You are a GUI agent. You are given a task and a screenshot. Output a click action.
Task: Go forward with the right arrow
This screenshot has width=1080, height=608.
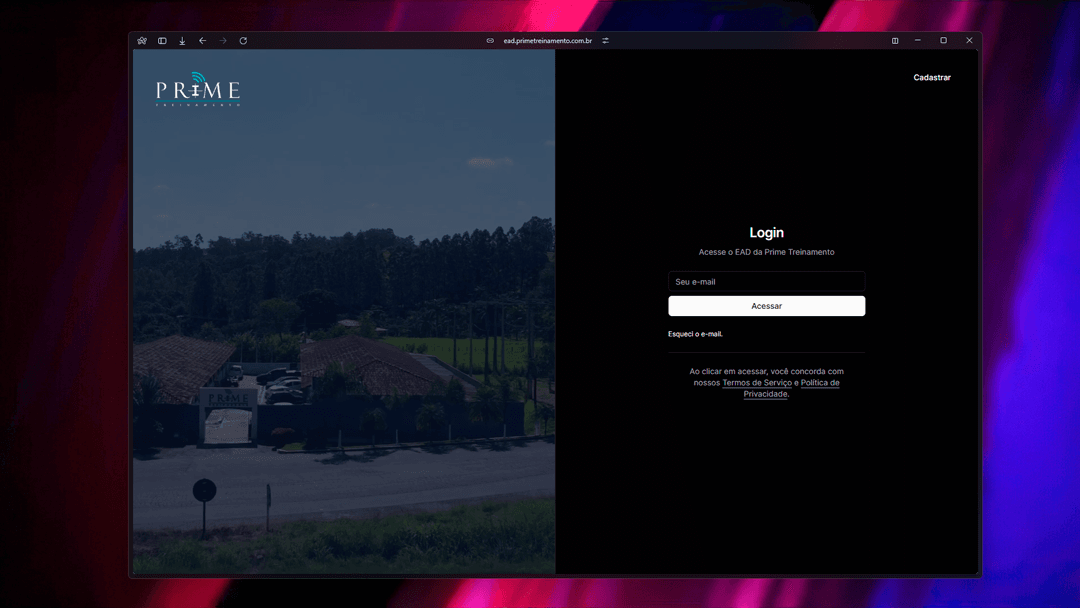tap(223, 41)
